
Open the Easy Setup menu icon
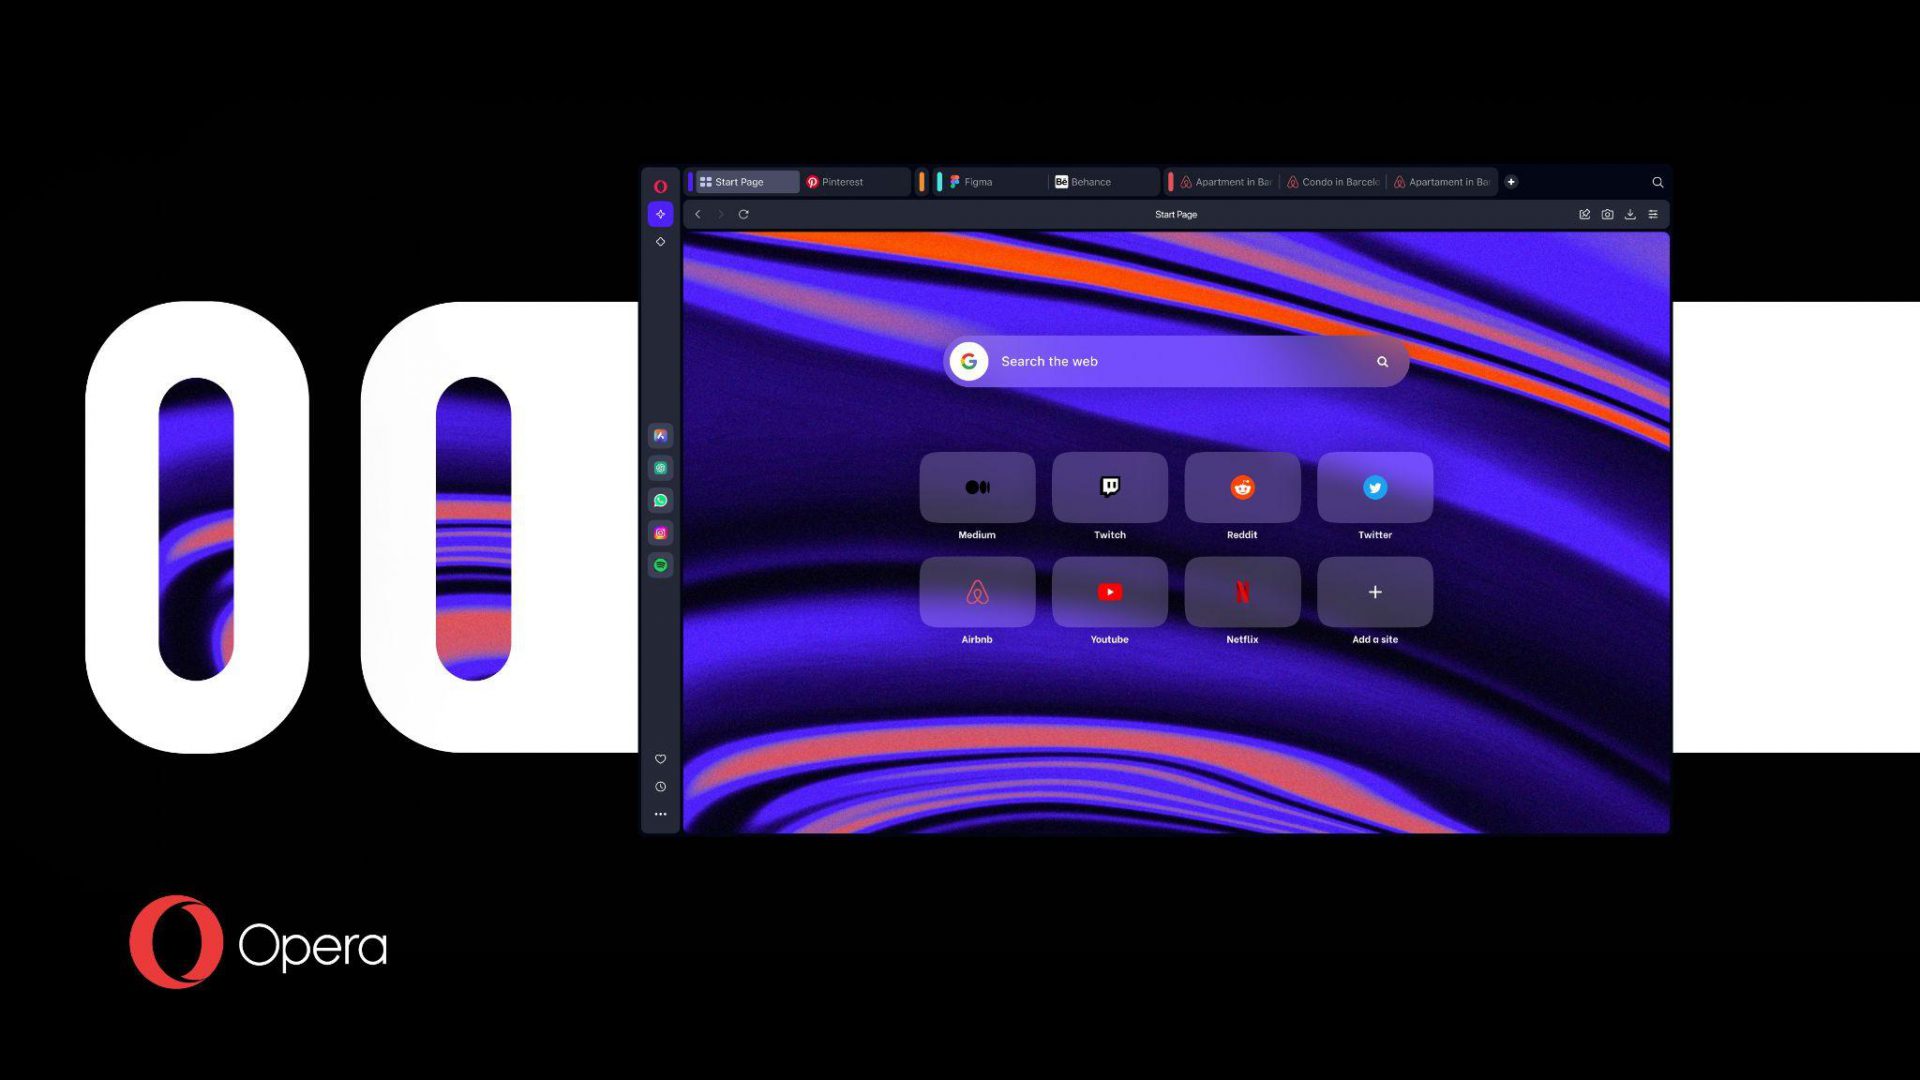click(1653, 214)
